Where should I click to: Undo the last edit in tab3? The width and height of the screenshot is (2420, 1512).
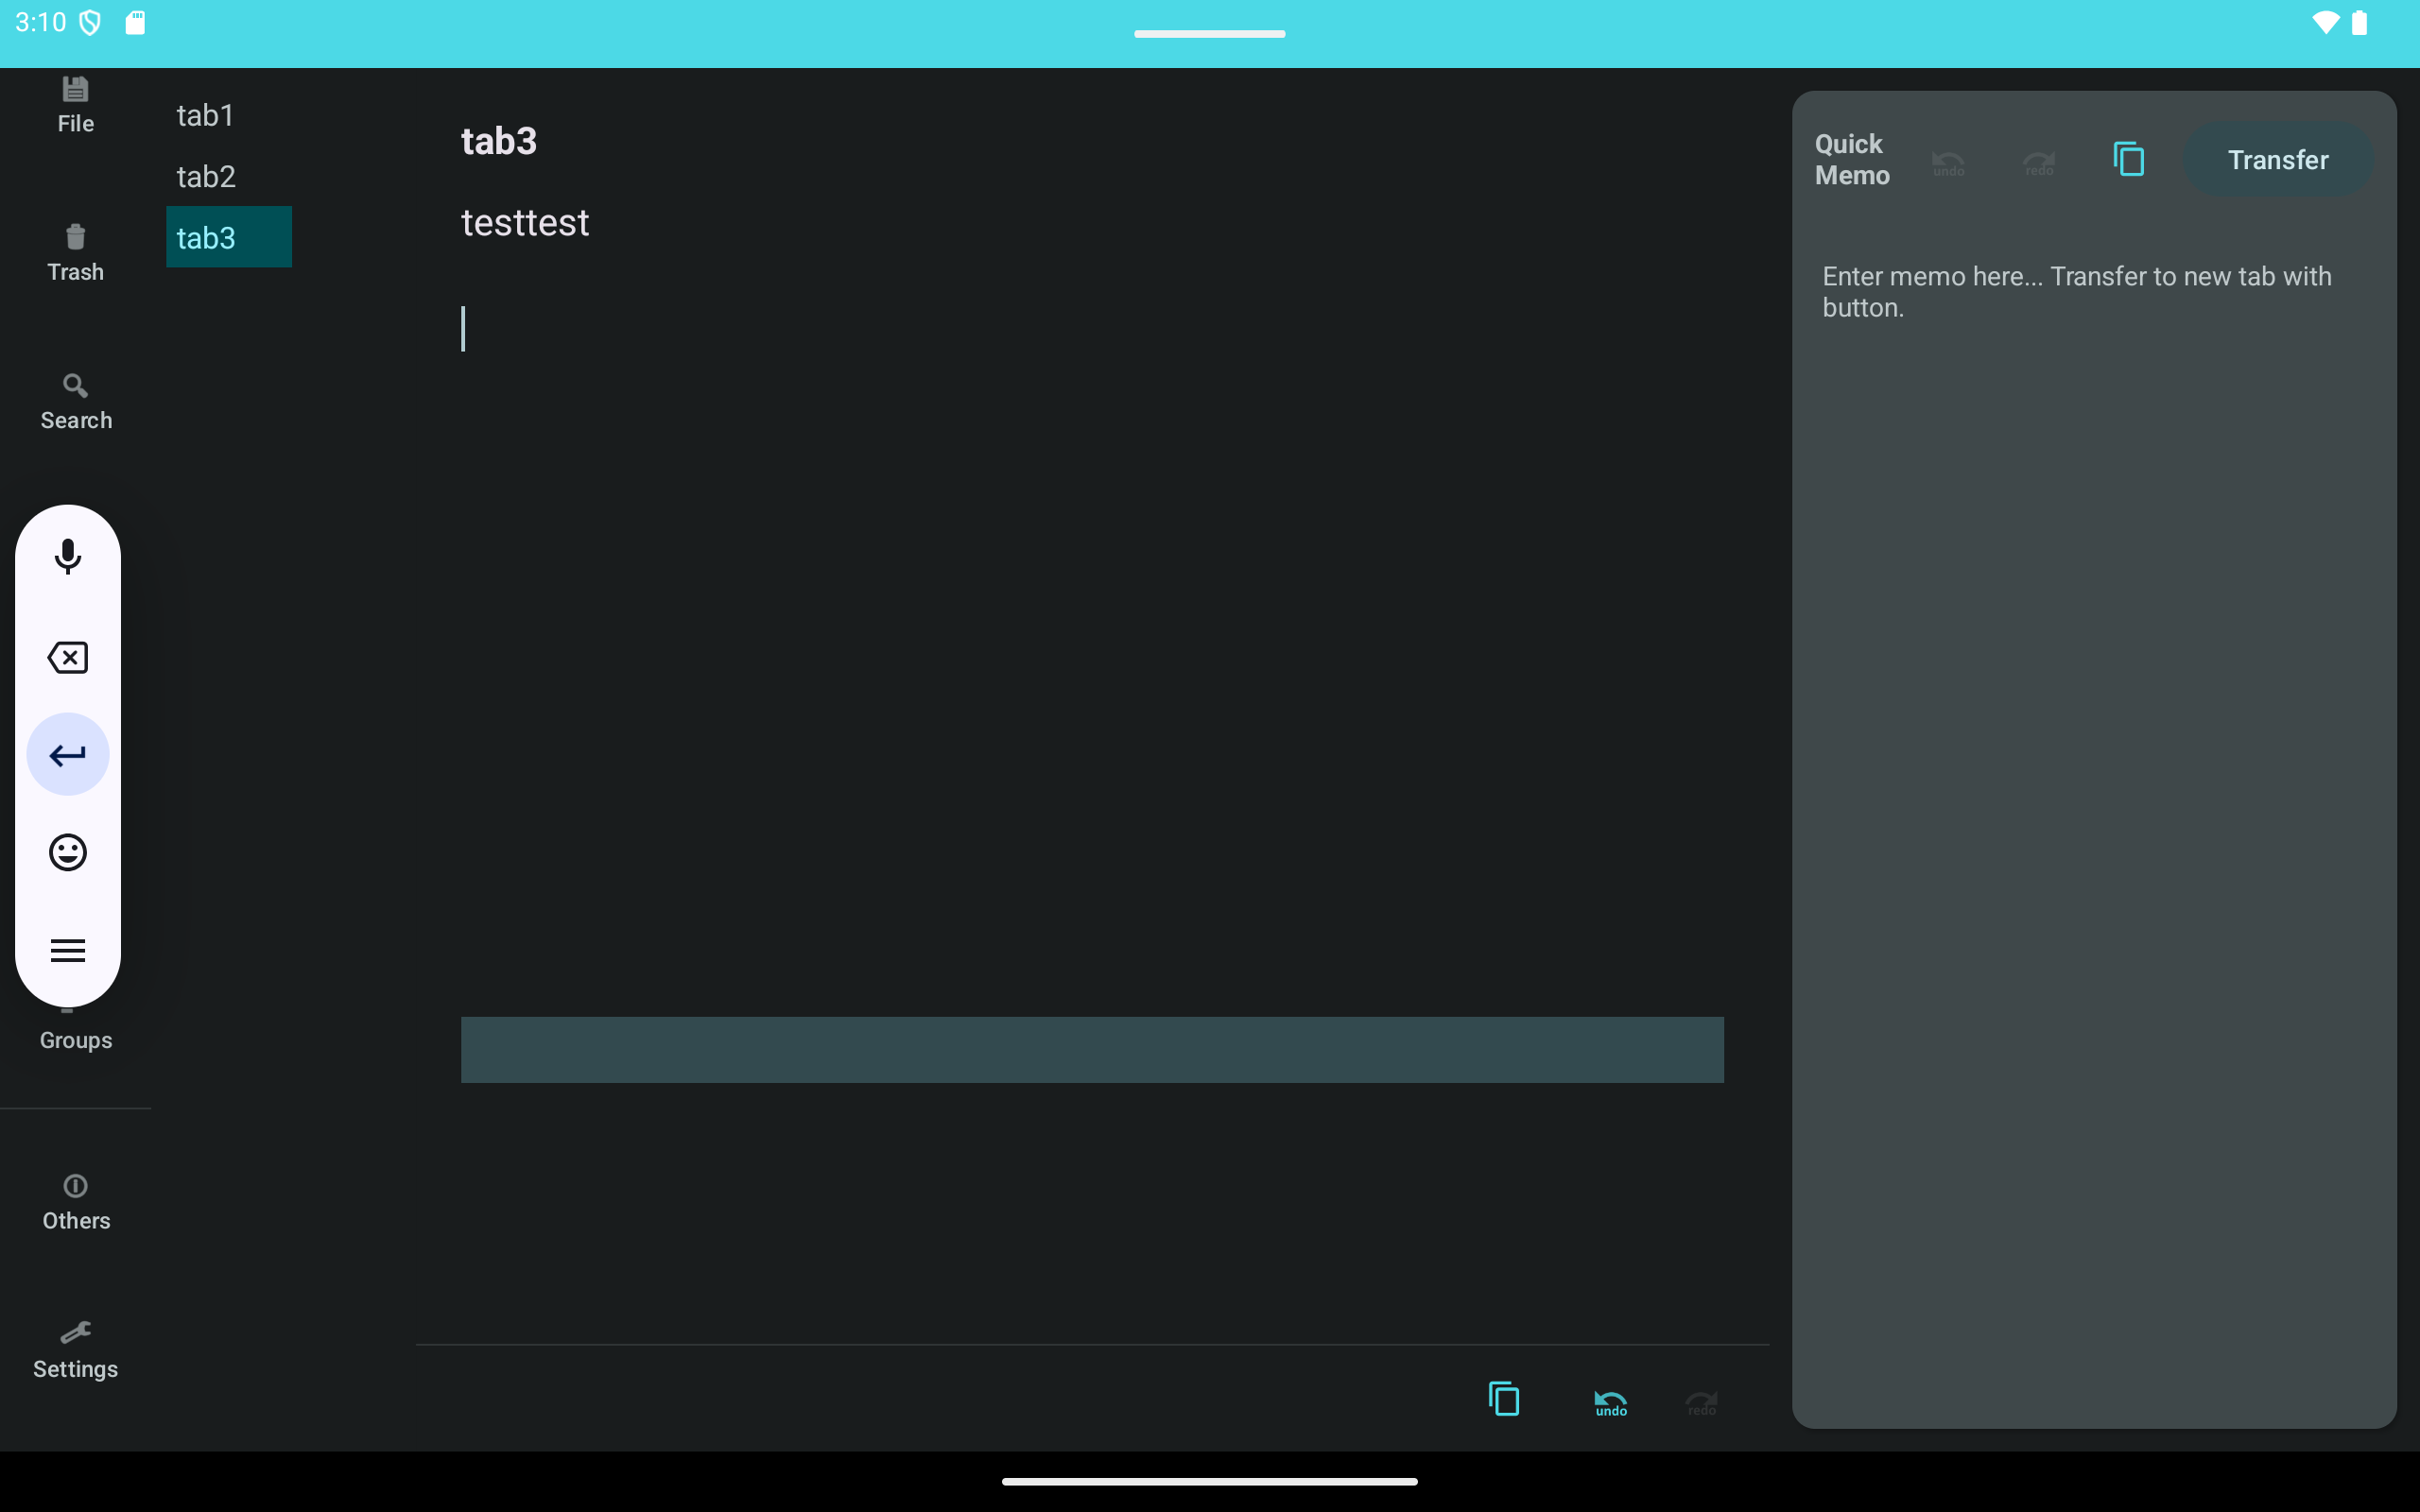tap(1610, 1401)
